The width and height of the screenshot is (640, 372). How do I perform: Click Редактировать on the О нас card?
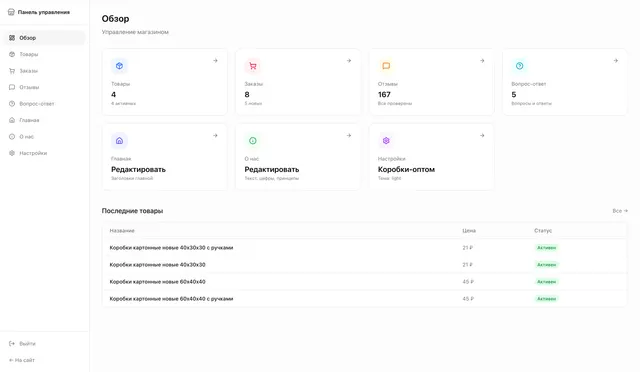[272, 169]
